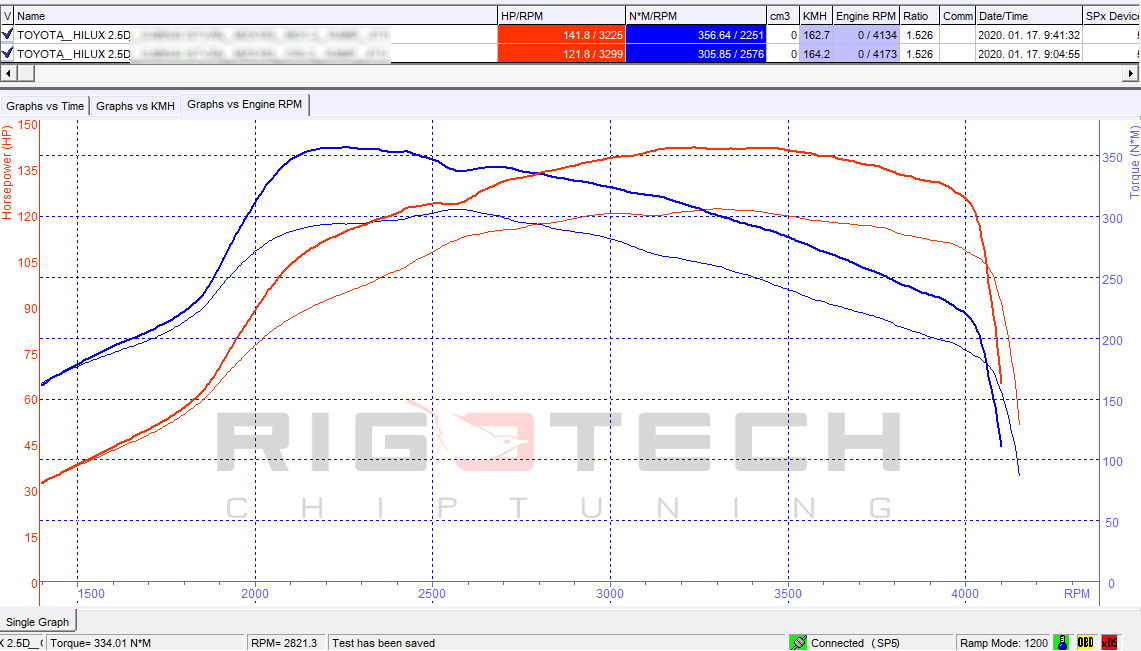The width and height of the screenshot is (1141, 651).
Task: Click the Torque (N*M) axis label
Action: coord(1134,161)
